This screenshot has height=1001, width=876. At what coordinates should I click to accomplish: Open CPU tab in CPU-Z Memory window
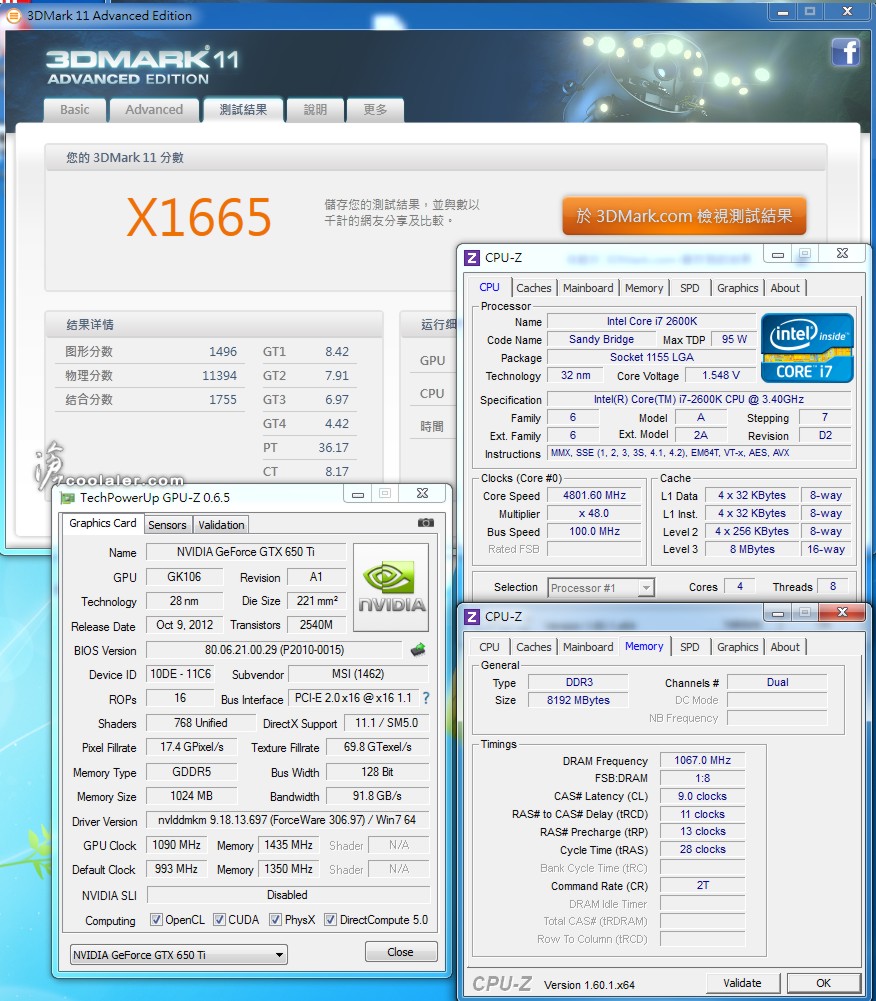click(489, 647)
